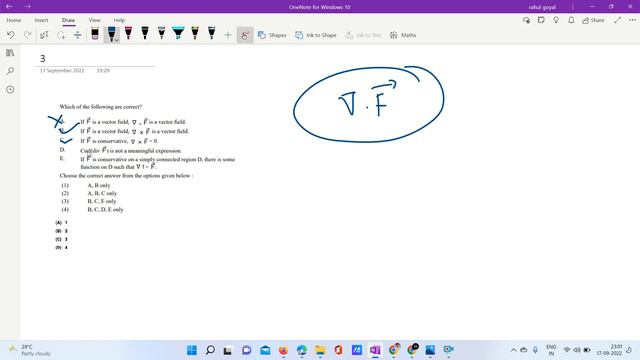Open the Windows Start menu
Viewport: 640px width, 360px height.
point(191,350)
